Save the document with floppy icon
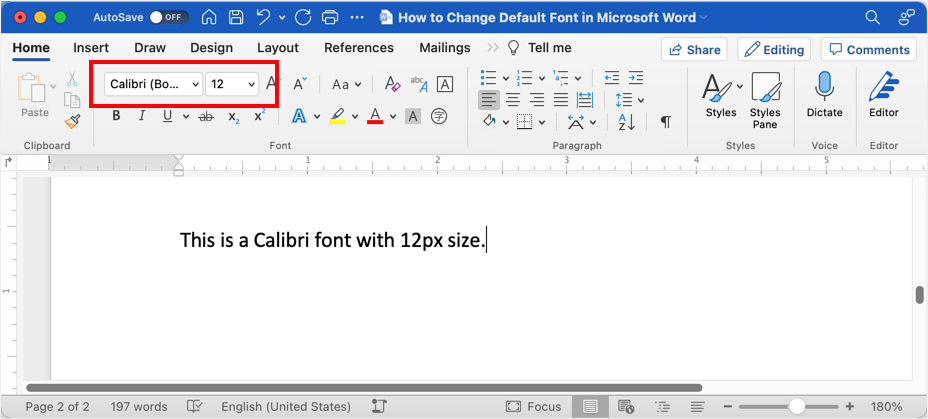 (236, 17)
